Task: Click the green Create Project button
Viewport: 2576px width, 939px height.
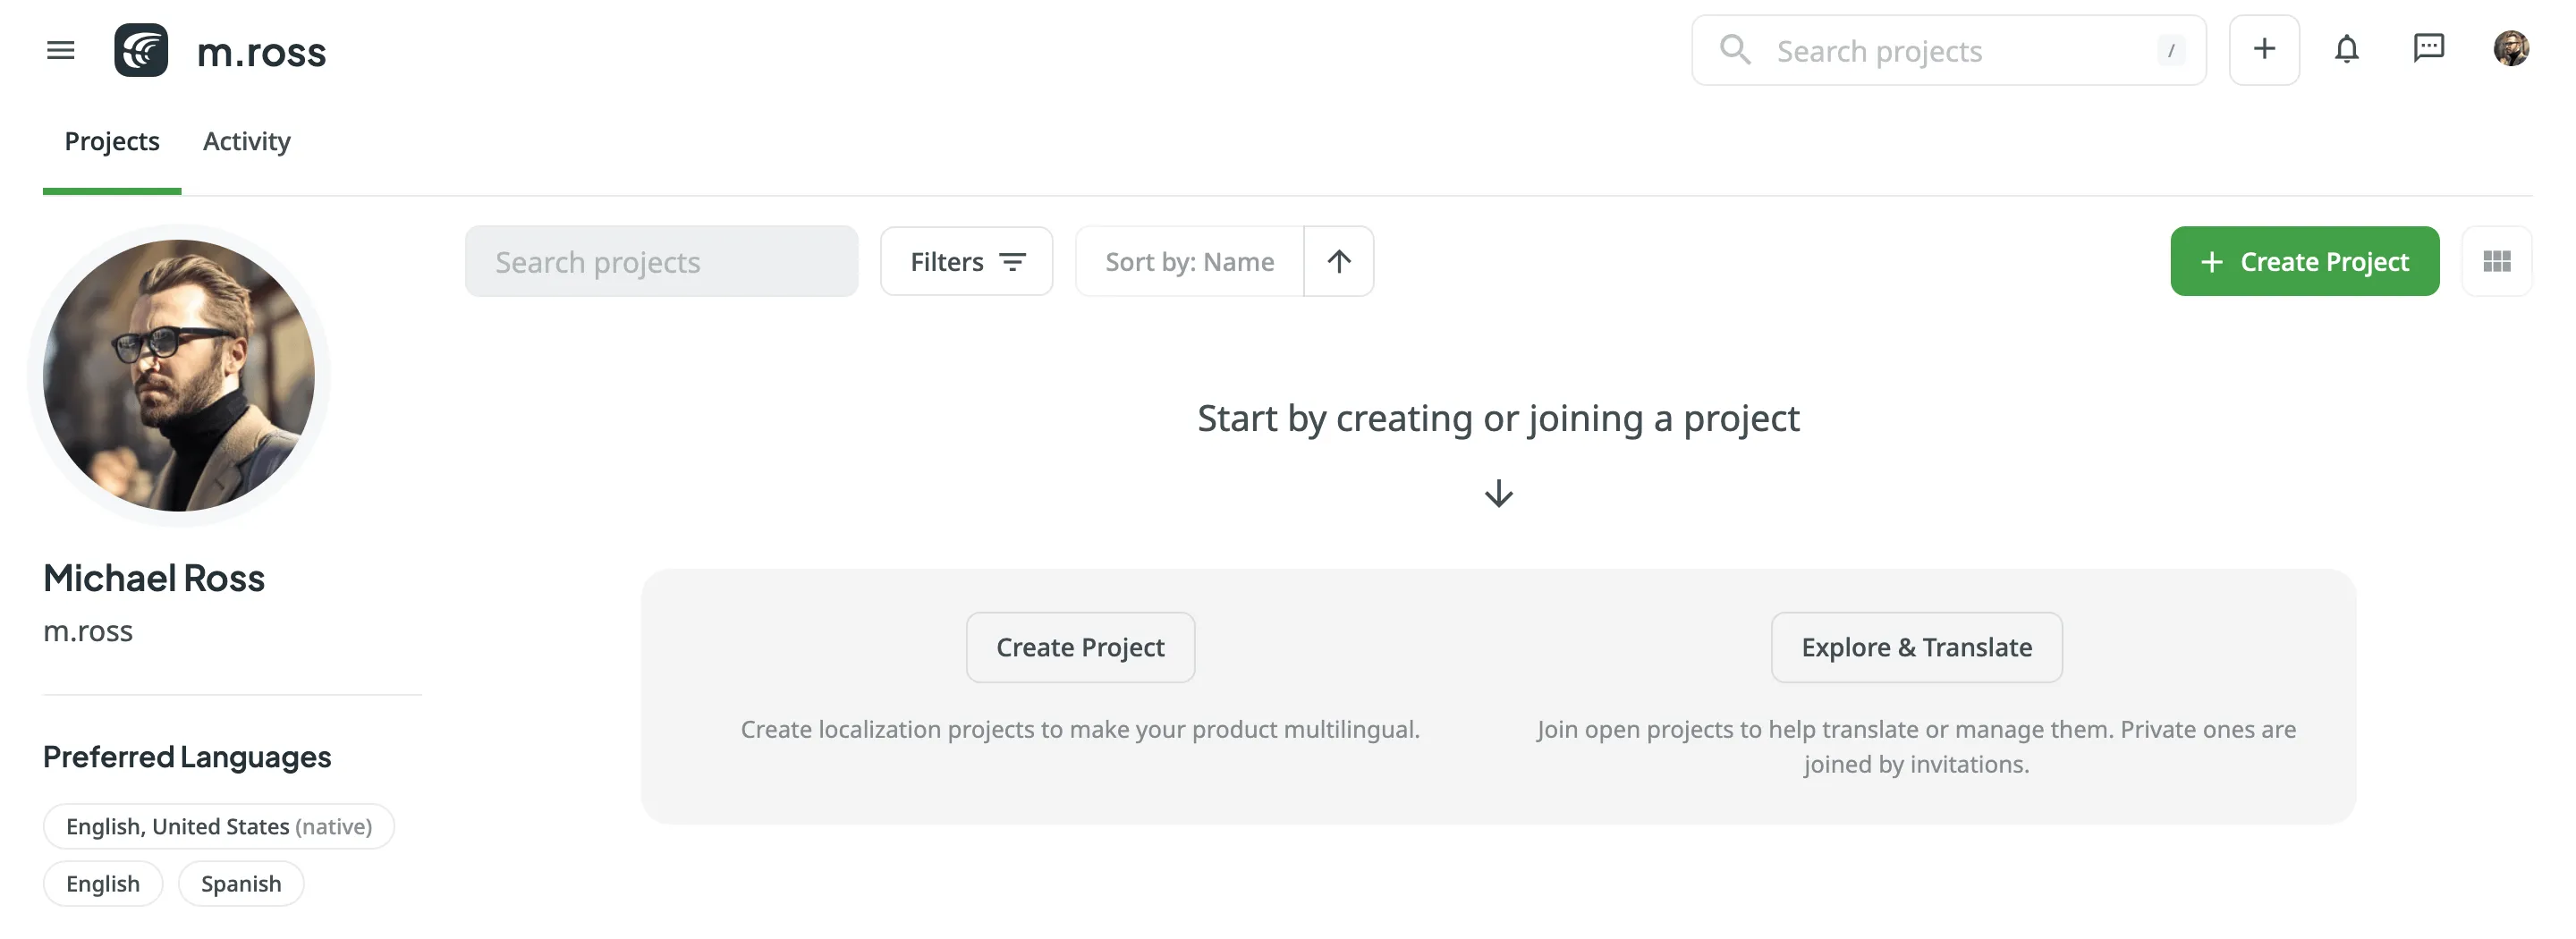Action: pyautogui.click(x=2305, y=261)
